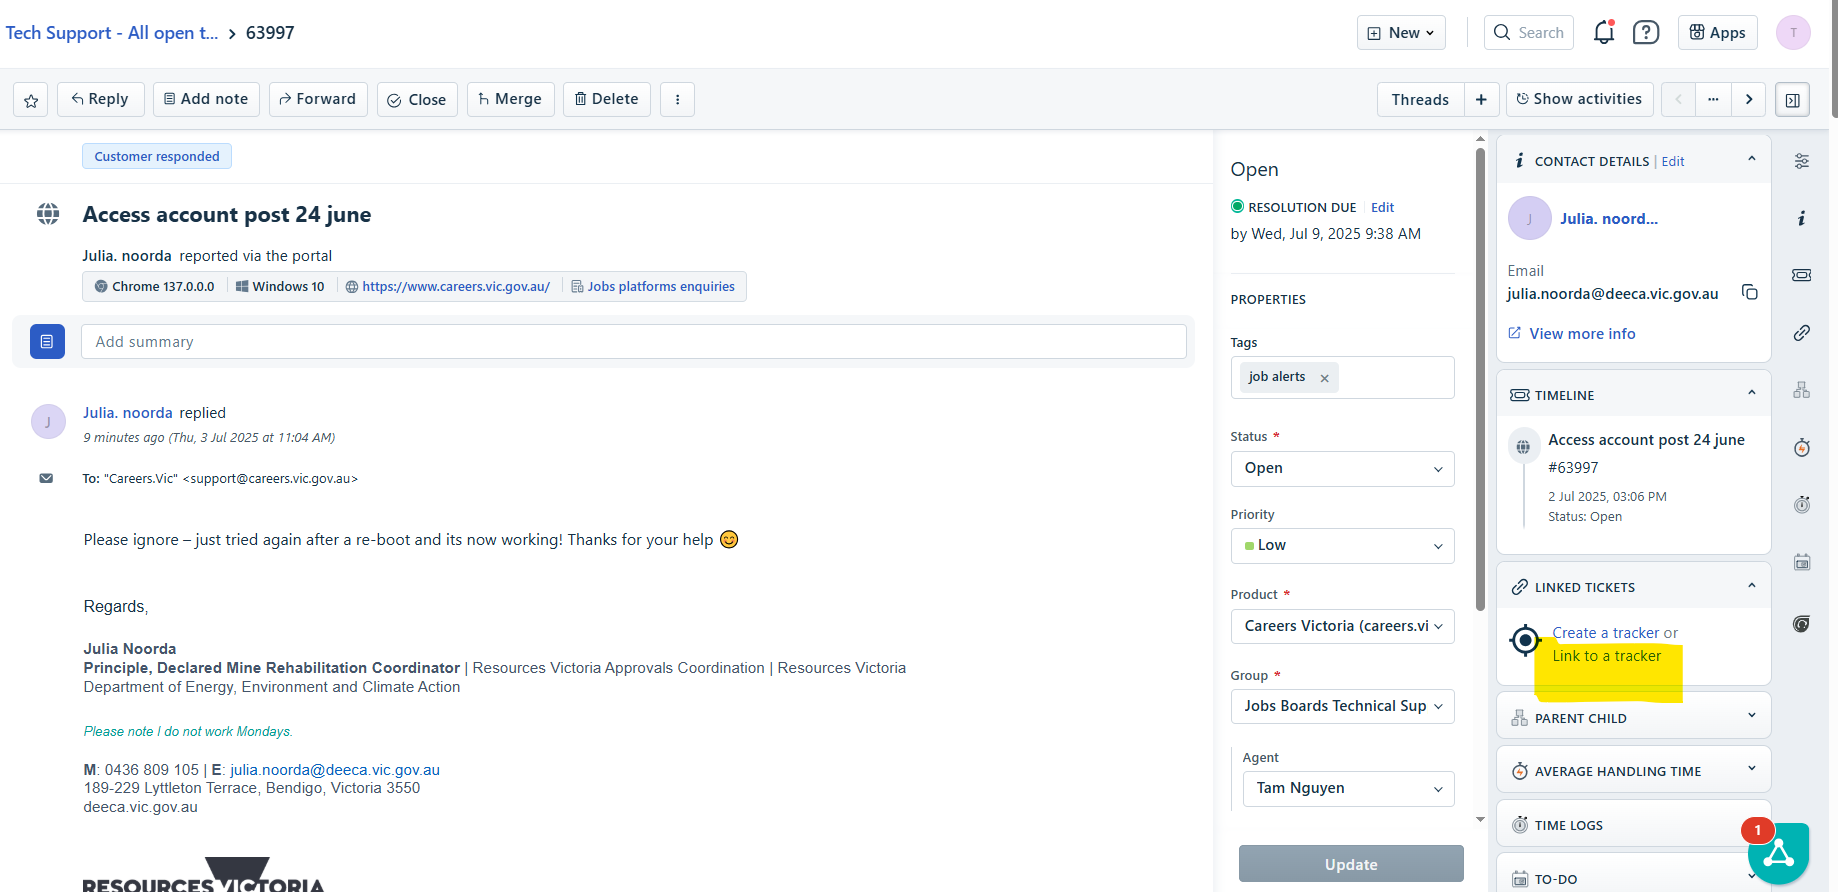The image size is (1838, 892).
Task: Toggle the right sidebar panel icon
Action: pos(1792,100)
